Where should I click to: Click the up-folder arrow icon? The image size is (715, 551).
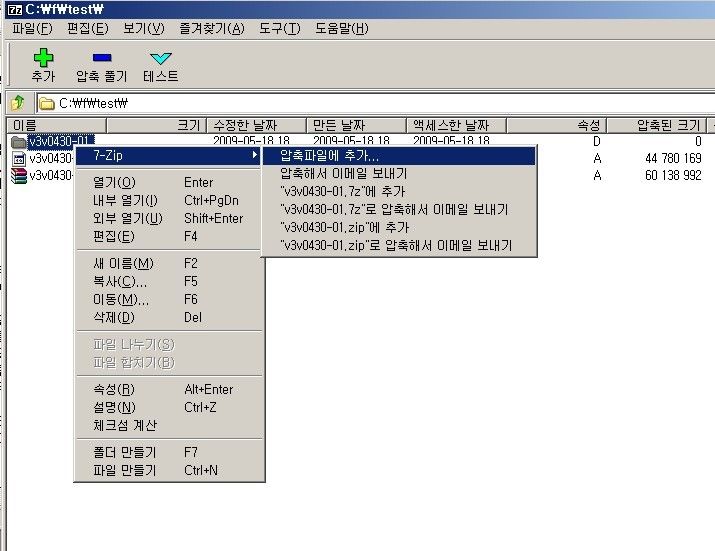[x=18, y=103]
